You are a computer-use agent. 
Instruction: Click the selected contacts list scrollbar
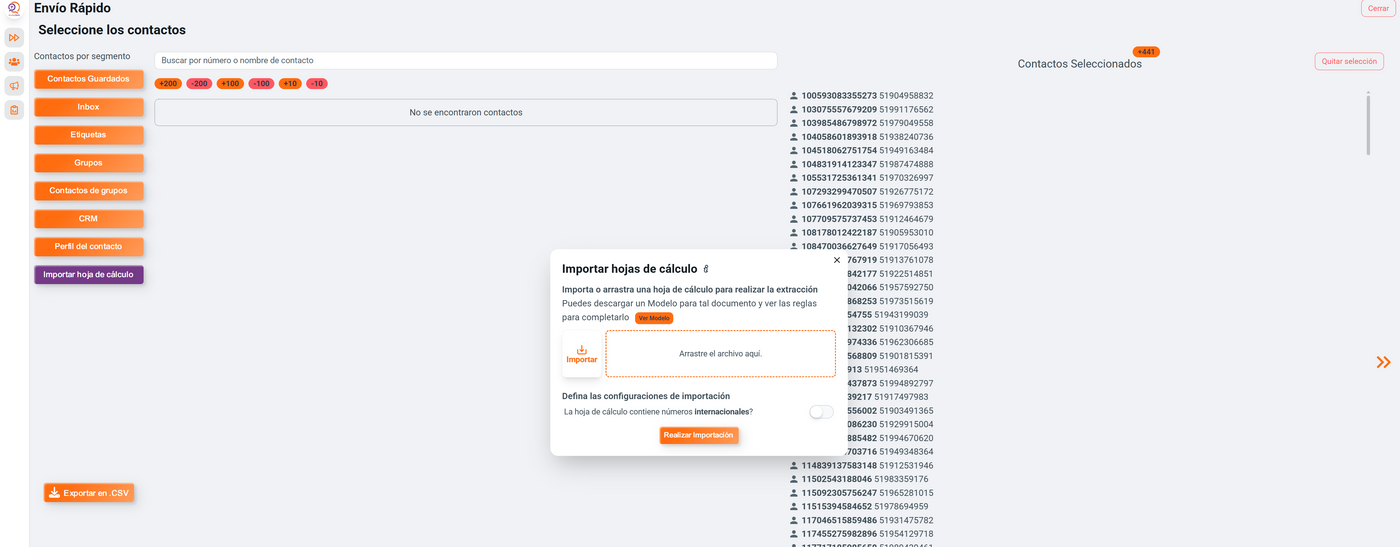click(x=1368, y=123)
